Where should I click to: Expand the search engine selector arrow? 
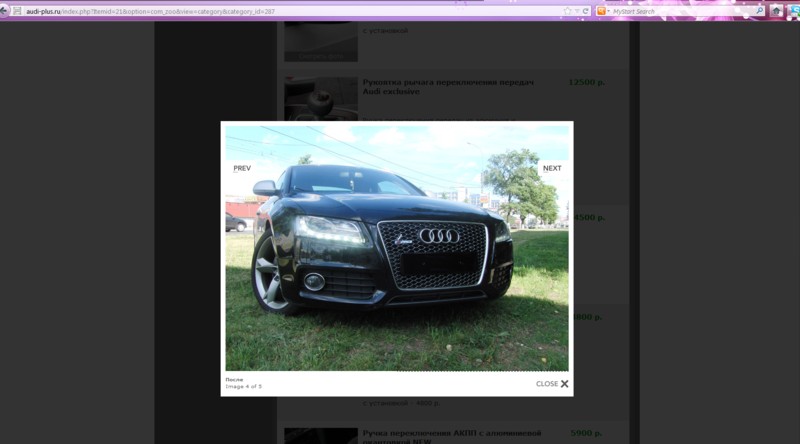pos(610,11)
